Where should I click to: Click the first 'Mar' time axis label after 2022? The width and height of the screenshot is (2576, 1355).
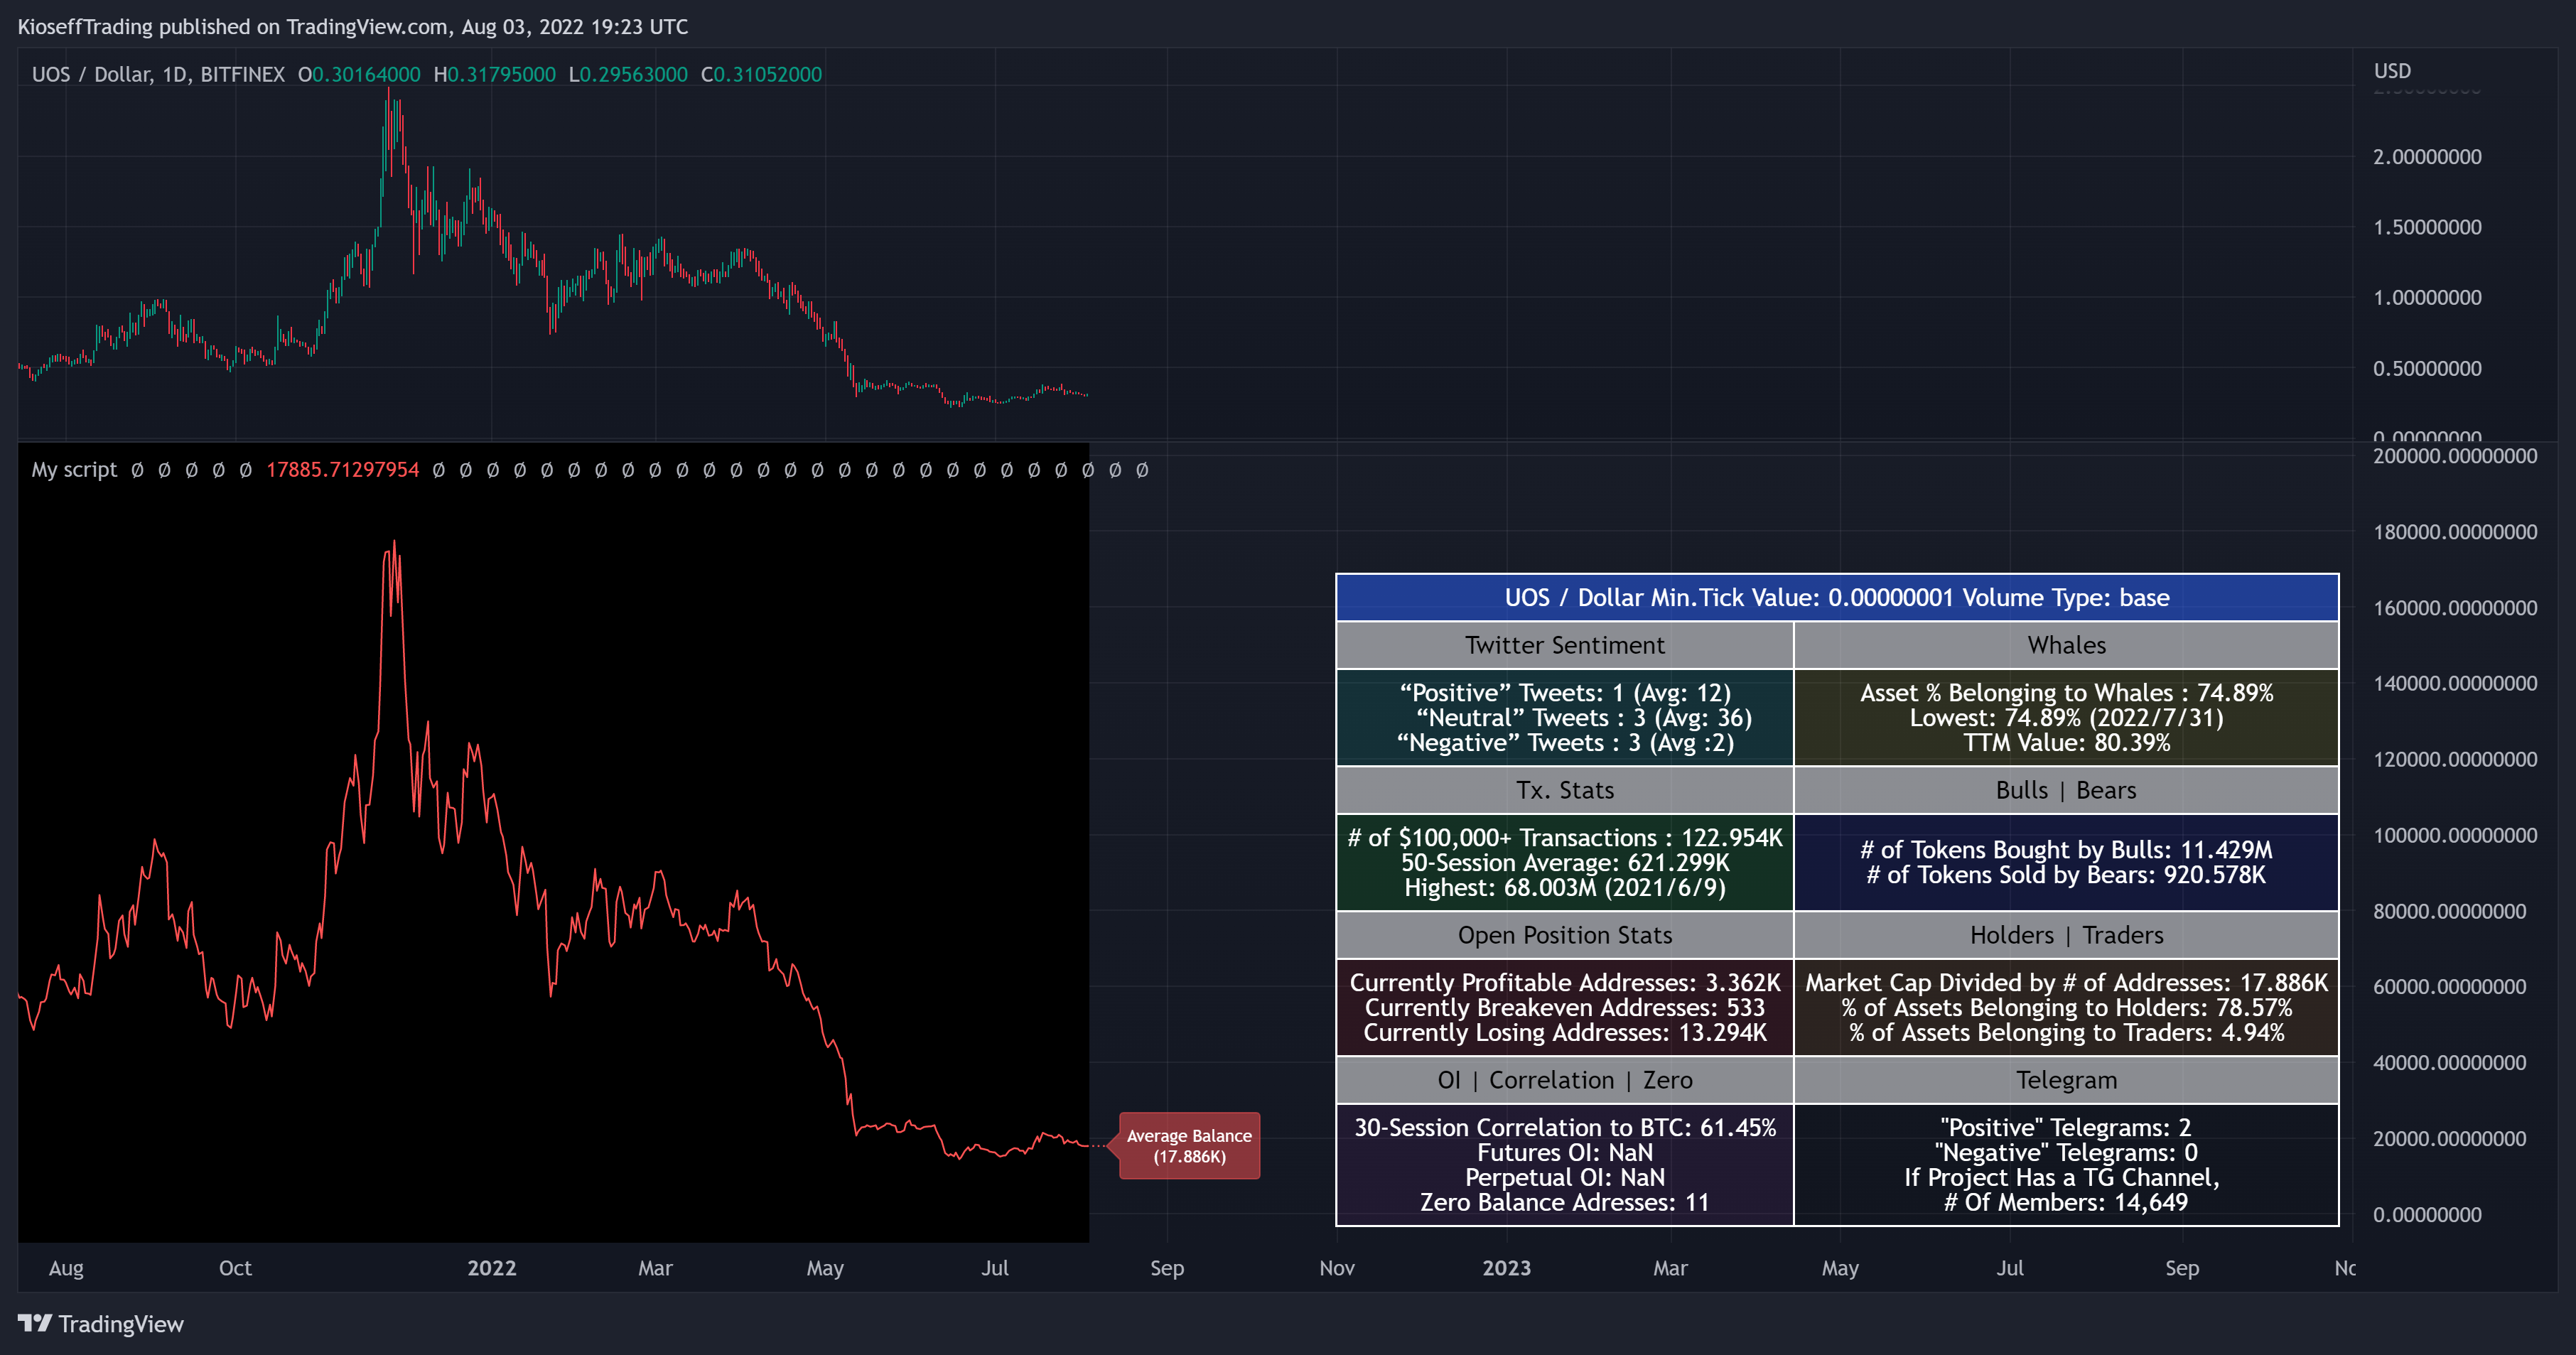pyautogui.click(x=655, y=1269)
